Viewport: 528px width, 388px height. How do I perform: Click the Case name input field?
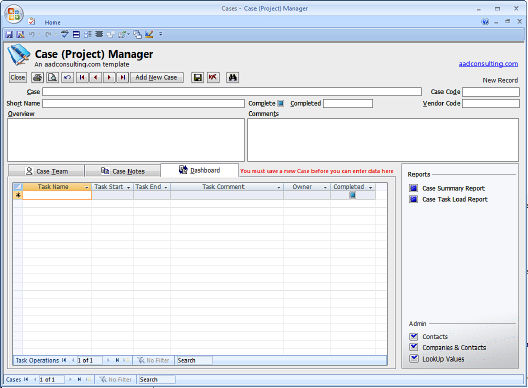coord(232,92)
